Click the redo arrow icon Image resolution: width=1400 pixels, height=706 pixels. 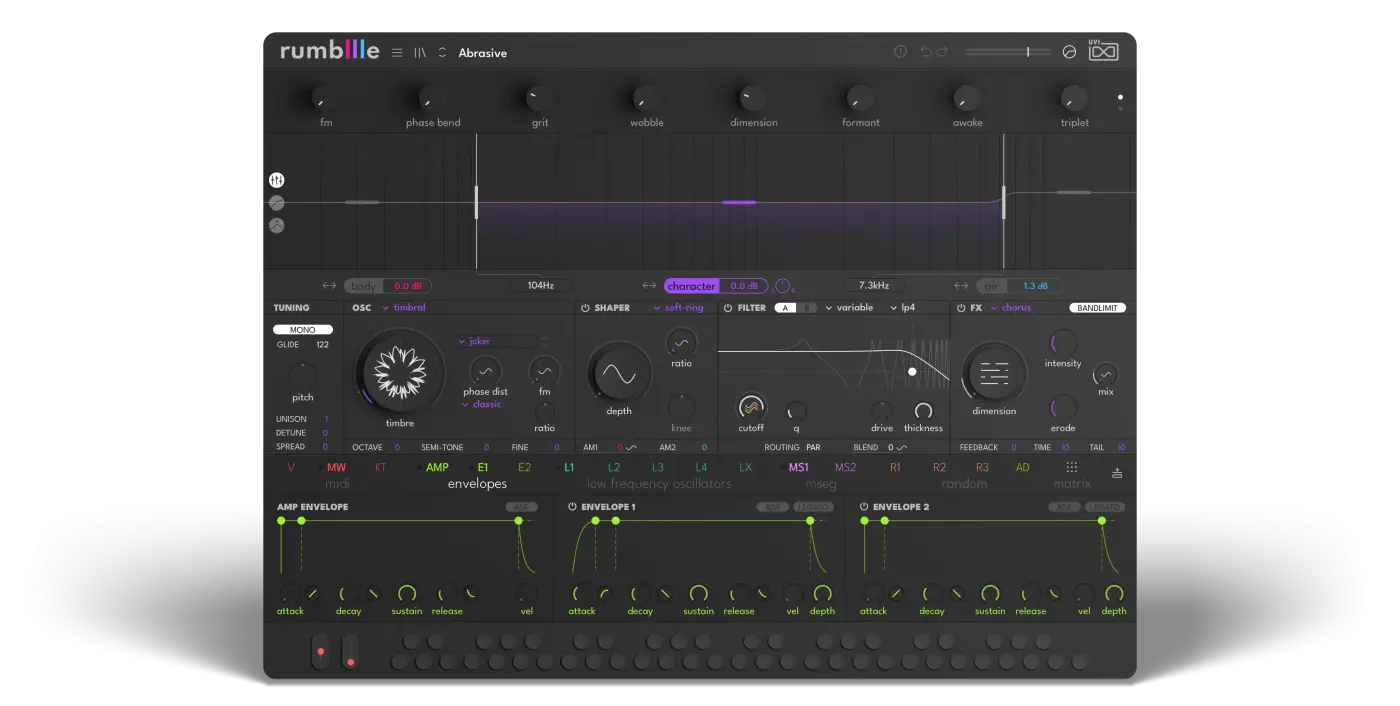(x=942, y=52)
